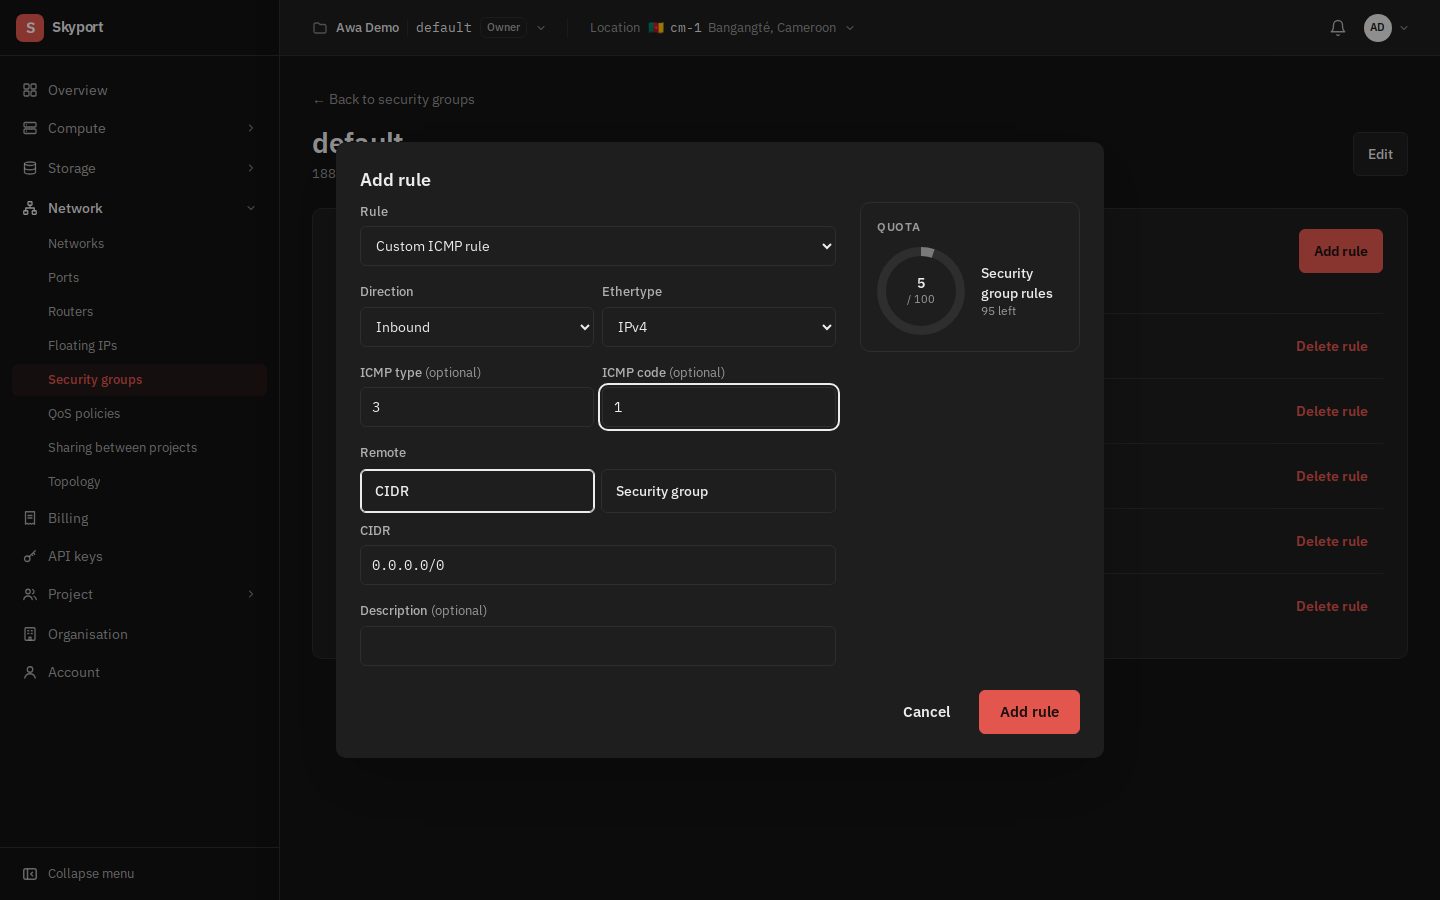The height and width of the screenshot is (900, 1440).
Task: Click the Storage database icon
Action: 30,168
